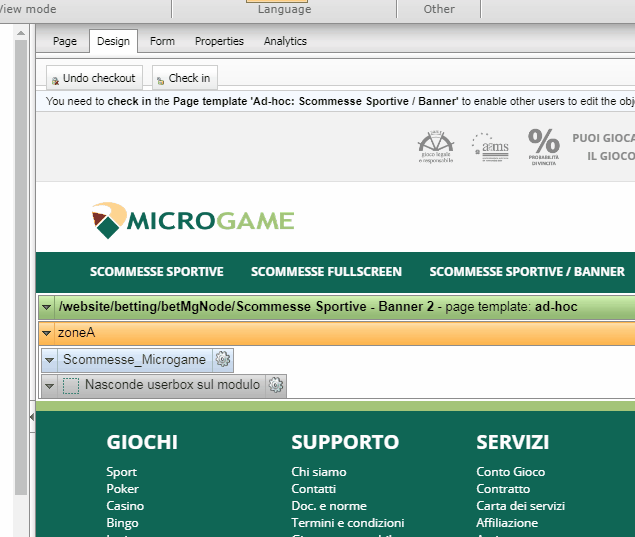
Task: Click the Microgame logo
Action: click(193, 220)
